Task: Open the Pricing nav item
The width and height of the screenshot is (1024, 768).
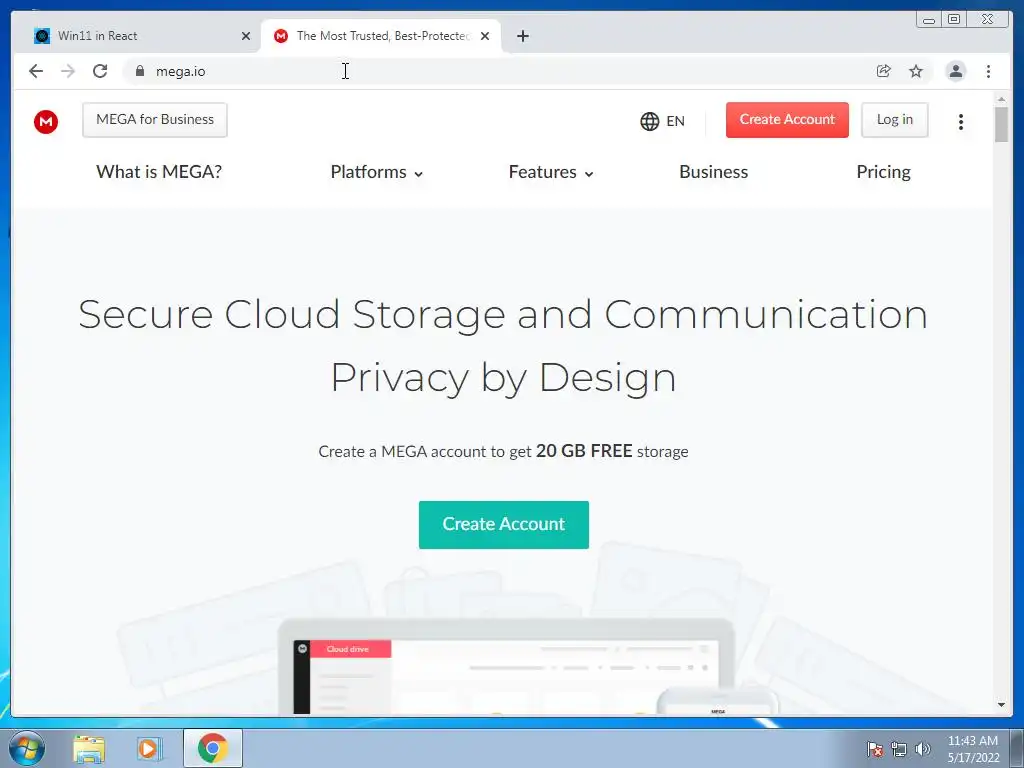Action: point(883,172)
